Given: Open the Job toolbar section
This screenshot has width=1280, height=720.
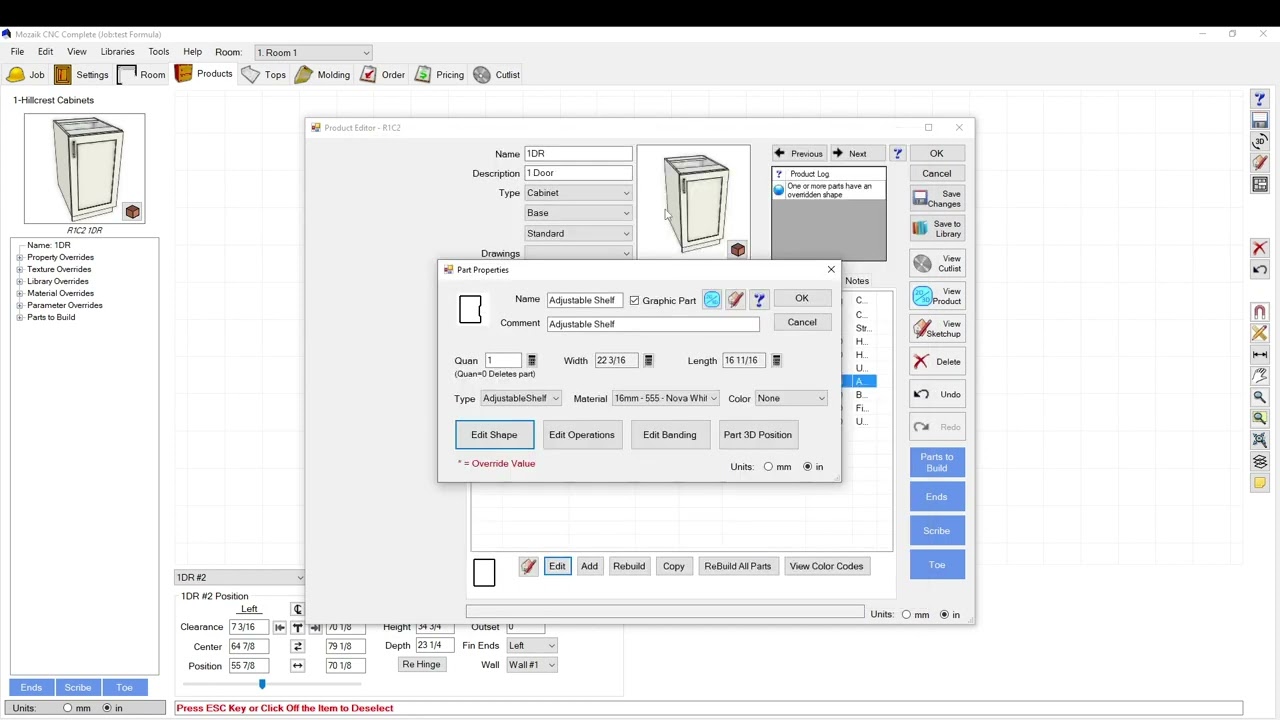Looking at the screenshot, I should pyautogui.click(x=26, y=75).
